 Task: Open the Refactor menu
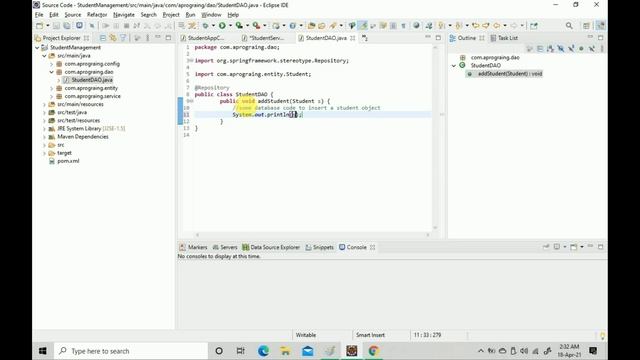coord(97,15)
